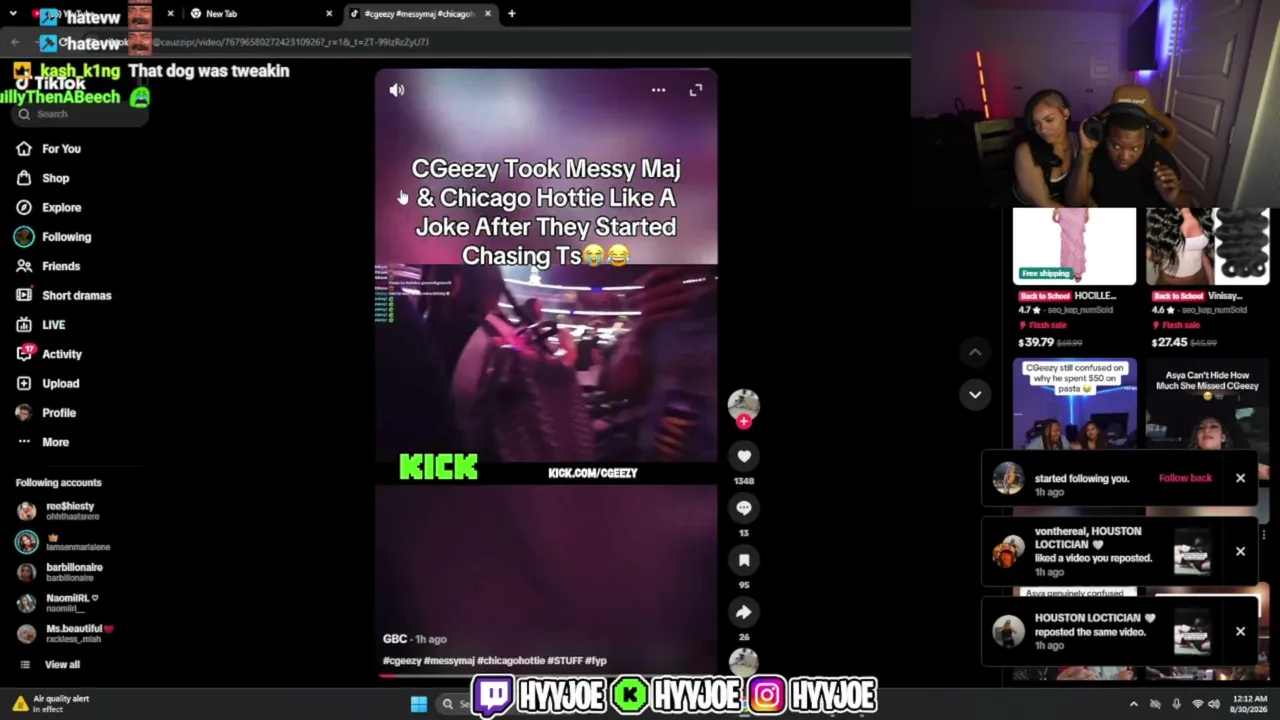The image size is (1280, 720).
Task: Dismiss the 'reposted the same video' notification
Action: (1240, 631)
